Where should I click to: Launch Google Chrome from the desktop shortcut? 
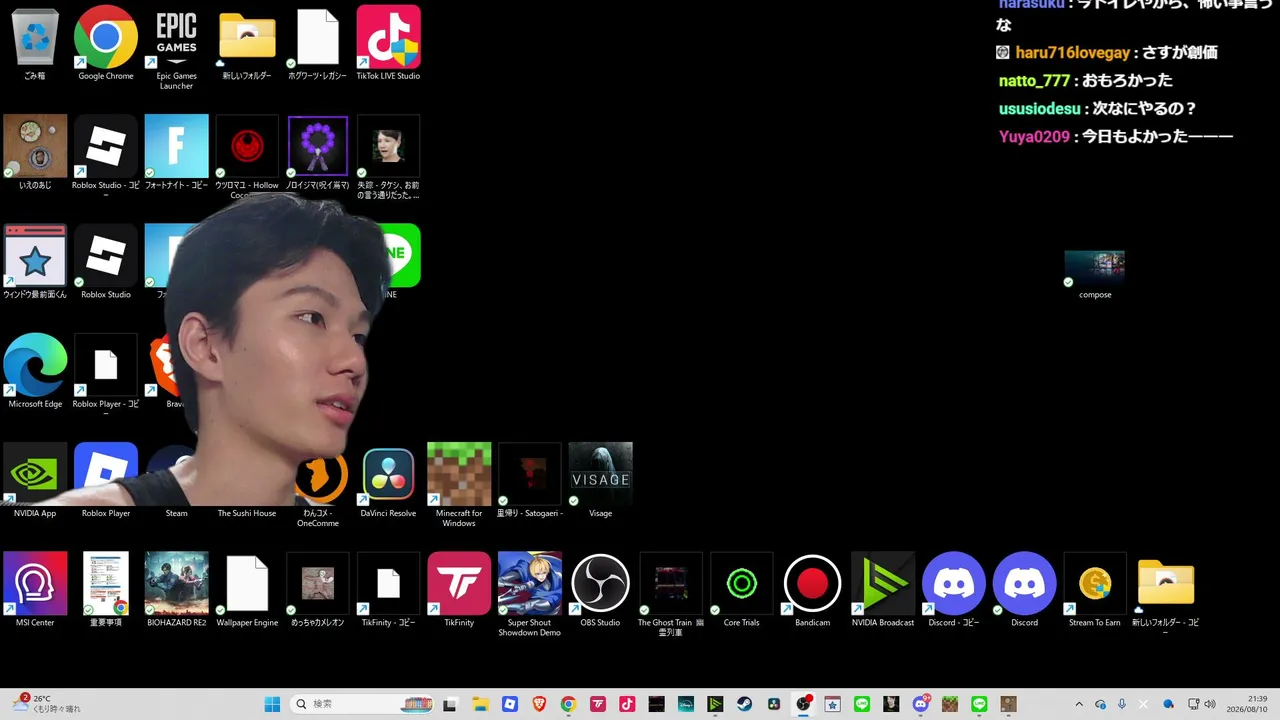click(x=106, y=43)
